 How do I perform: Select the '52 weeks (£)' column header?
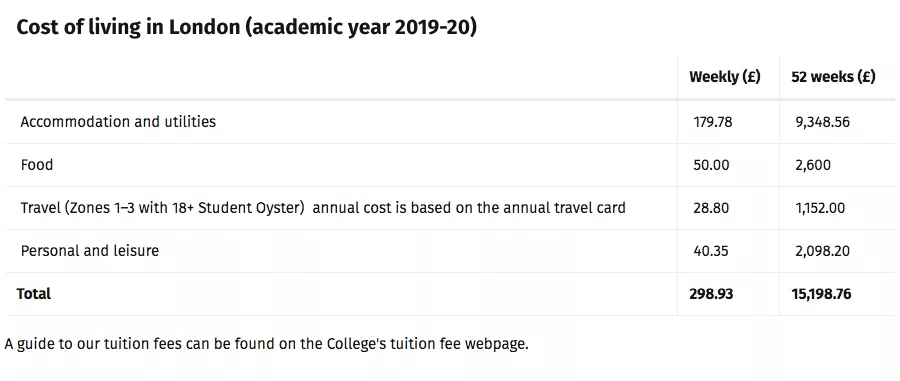(x=833, y=77)
